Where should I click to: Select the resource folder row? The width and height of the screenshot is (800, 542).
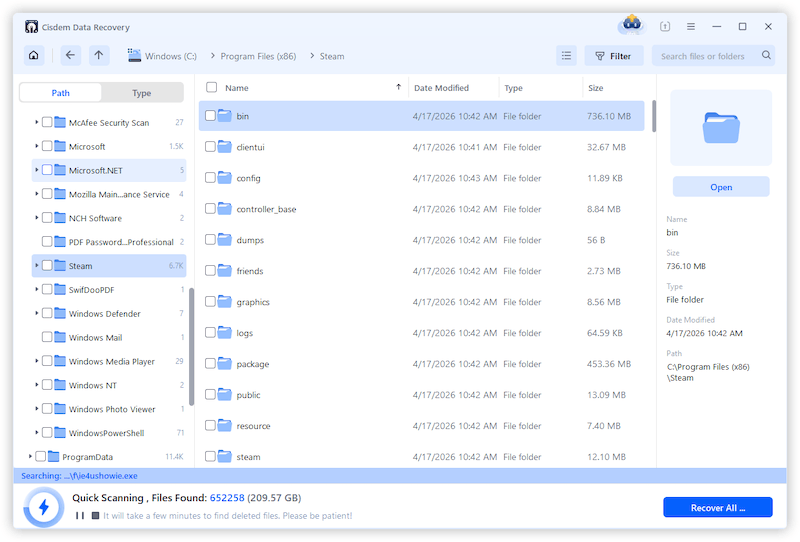[x=421, y=426]
